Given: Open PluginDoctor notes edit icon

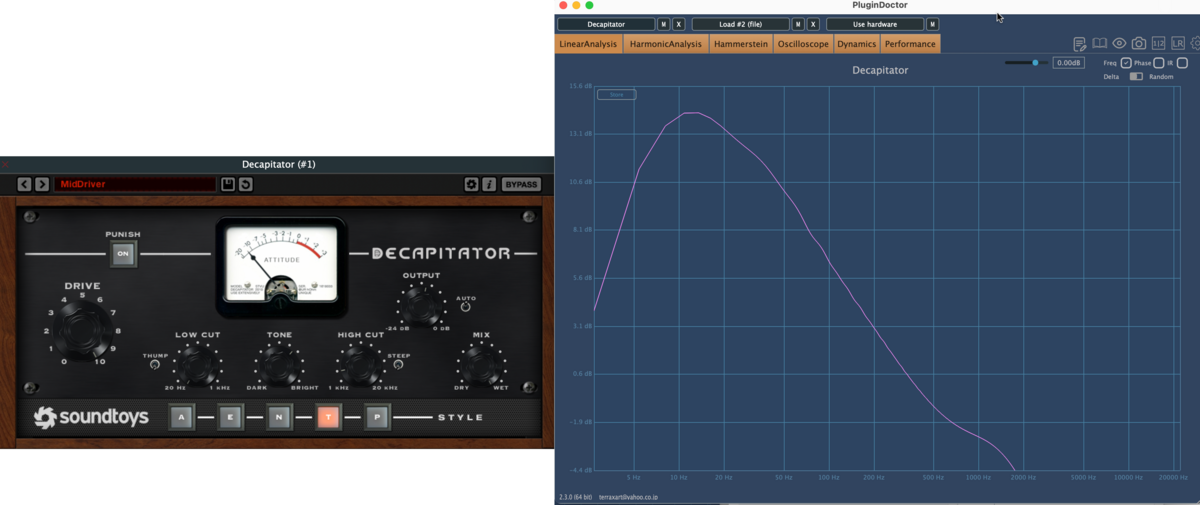Looking at the screenshot, I should [x=1080, y=44].
